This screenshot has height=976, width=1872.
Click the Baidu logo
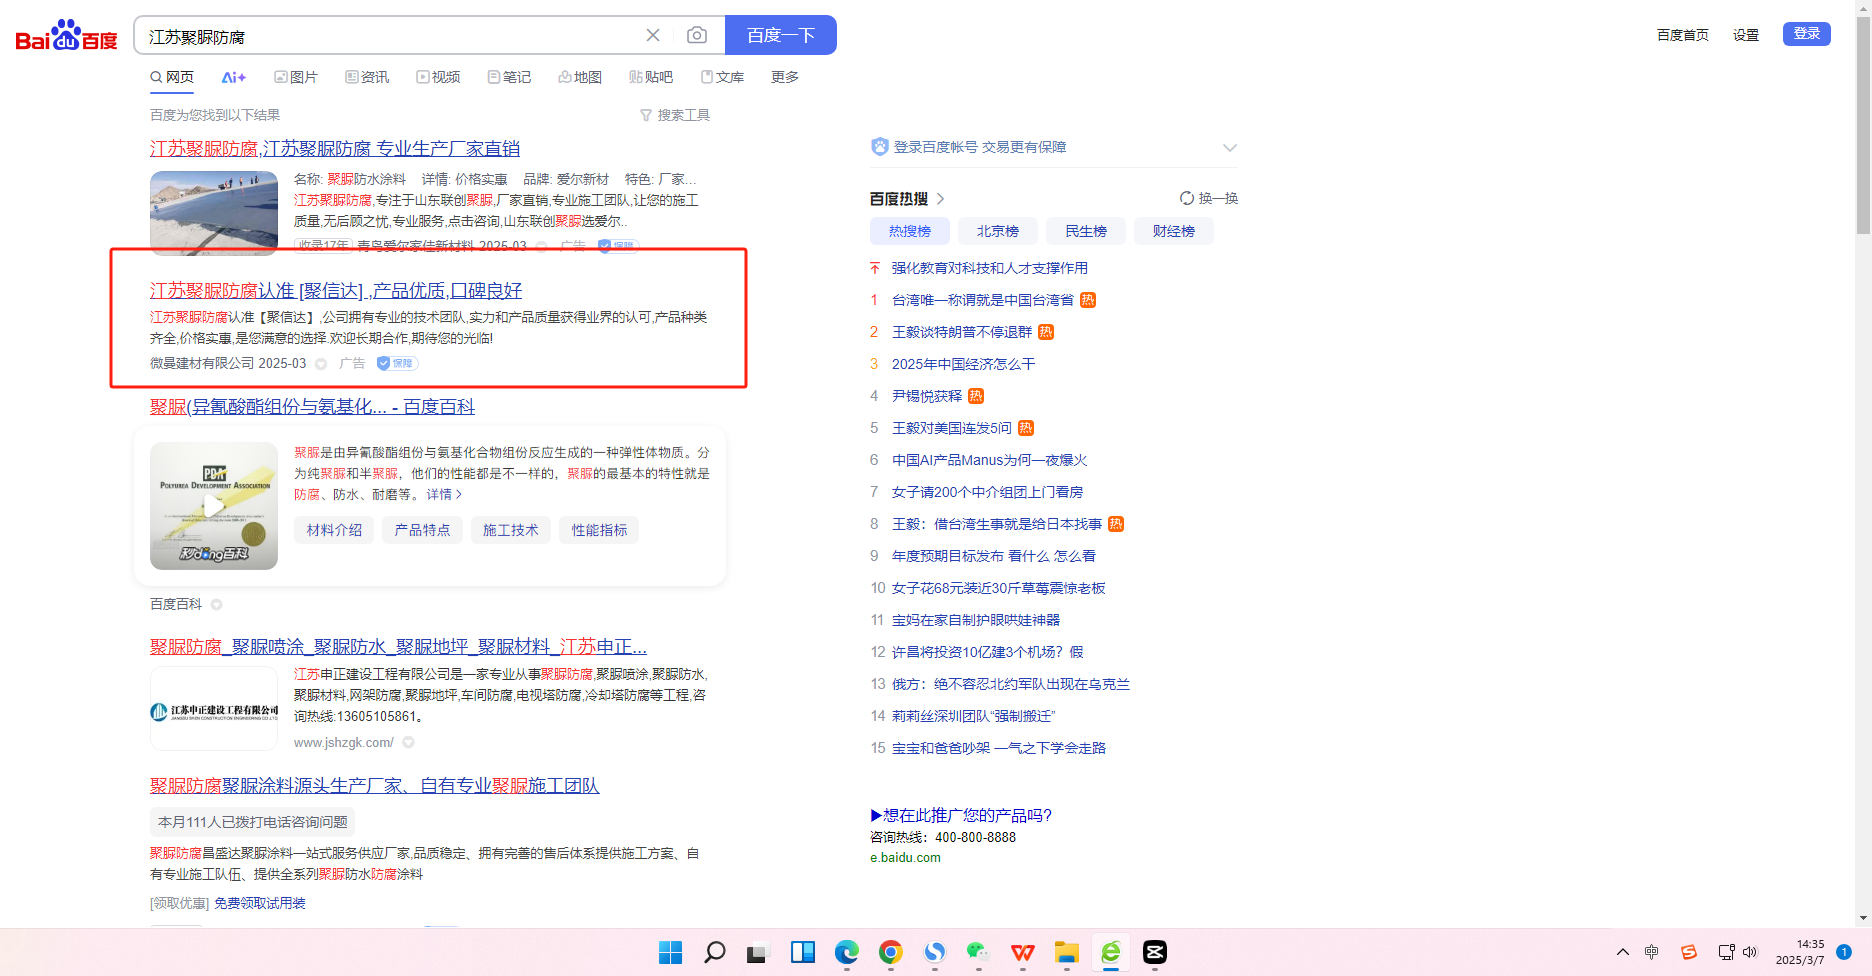click(66, 36)
